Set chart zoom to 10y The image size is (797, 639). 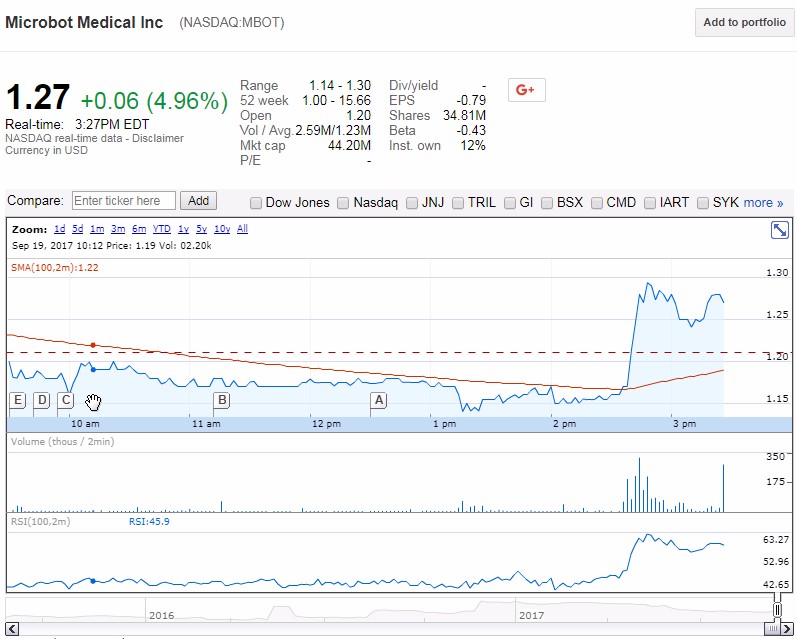tap(222, 229)
